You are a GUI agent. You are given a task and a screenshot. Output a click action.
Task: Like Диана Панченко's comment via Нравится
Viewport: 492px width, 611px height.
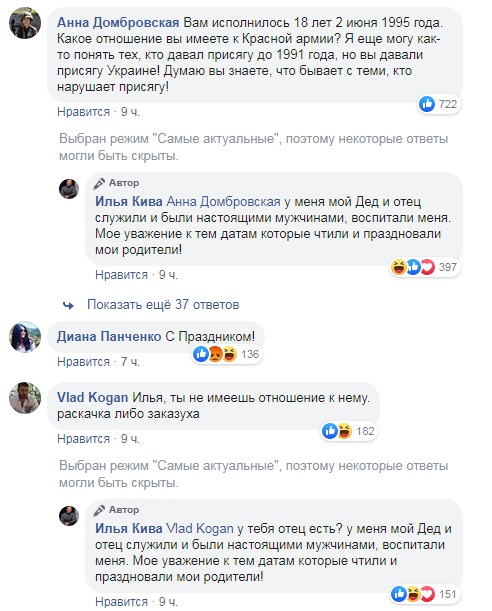(83, 362)
